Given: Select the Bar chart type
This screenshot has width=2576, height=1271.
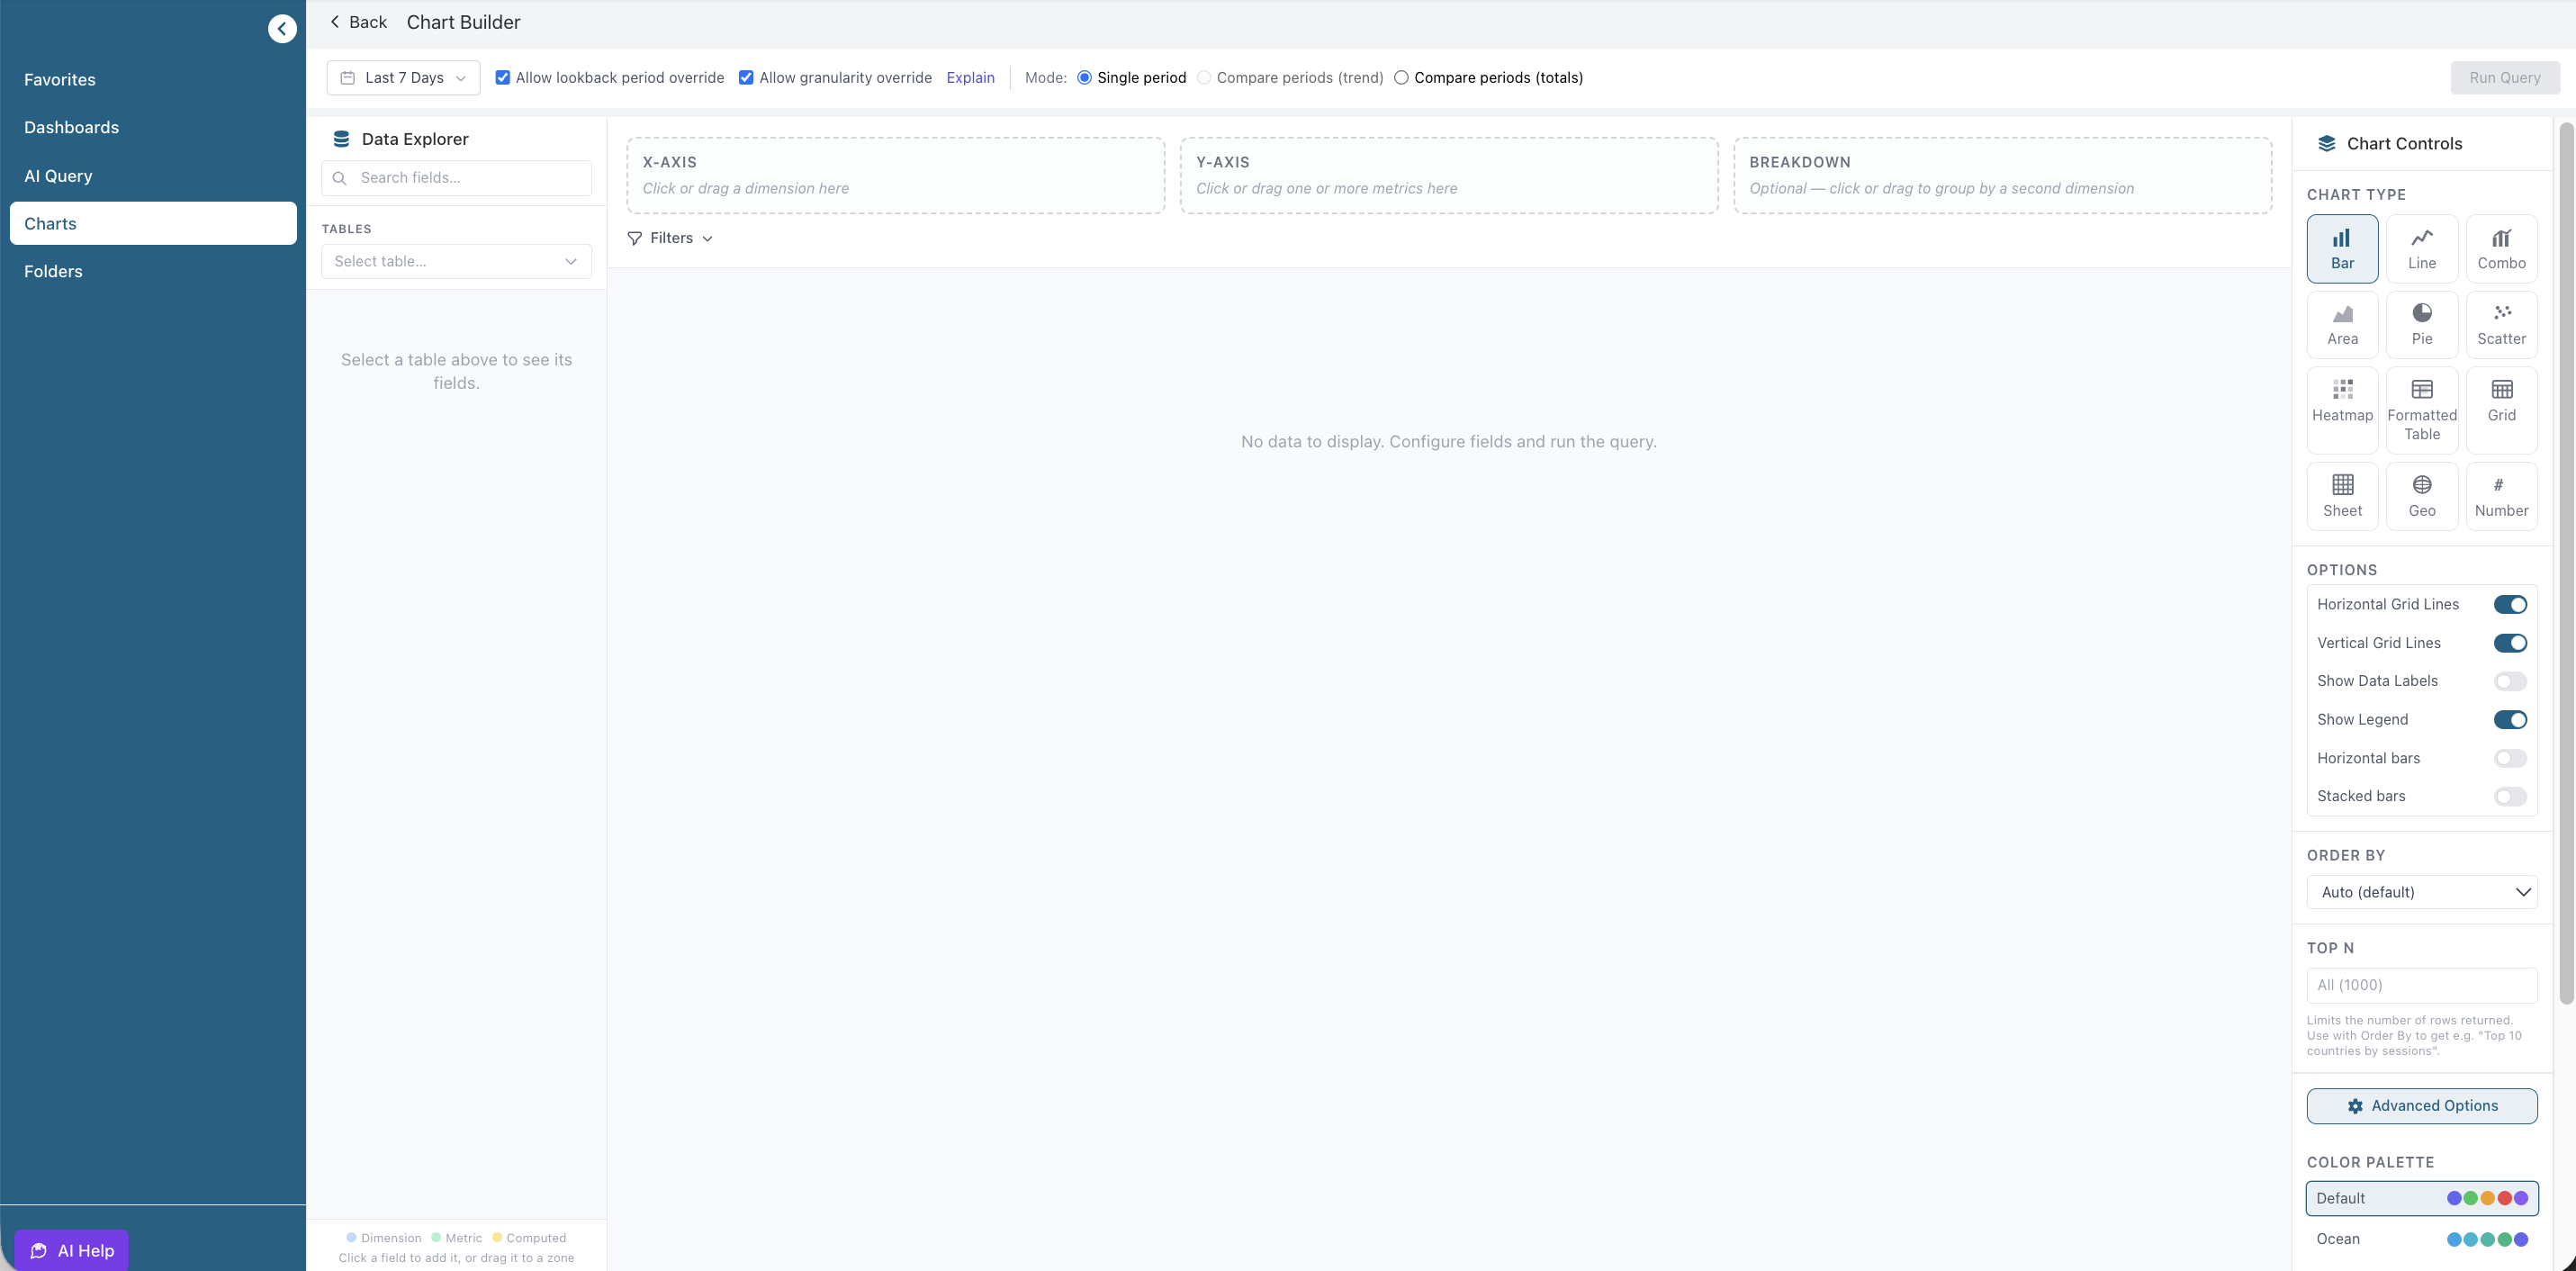Looking at the screenshot, I should point(2342,249).
